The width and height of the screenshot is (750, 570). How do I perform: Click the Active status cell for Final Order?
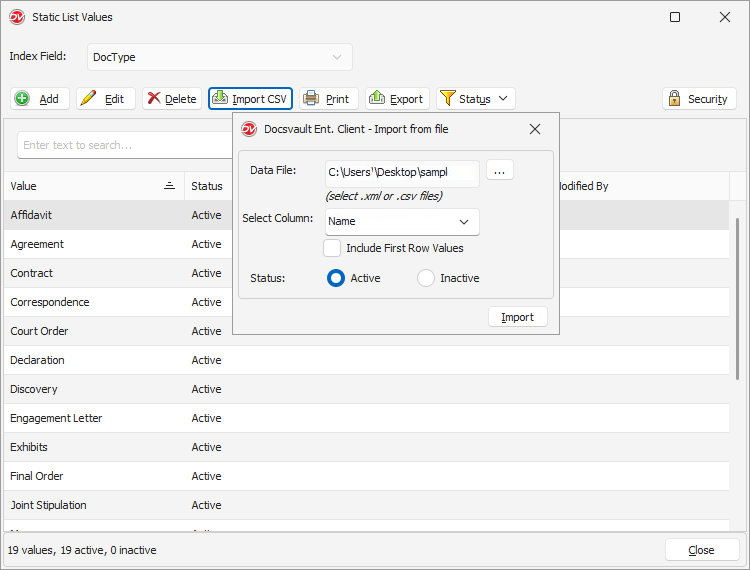206,476
